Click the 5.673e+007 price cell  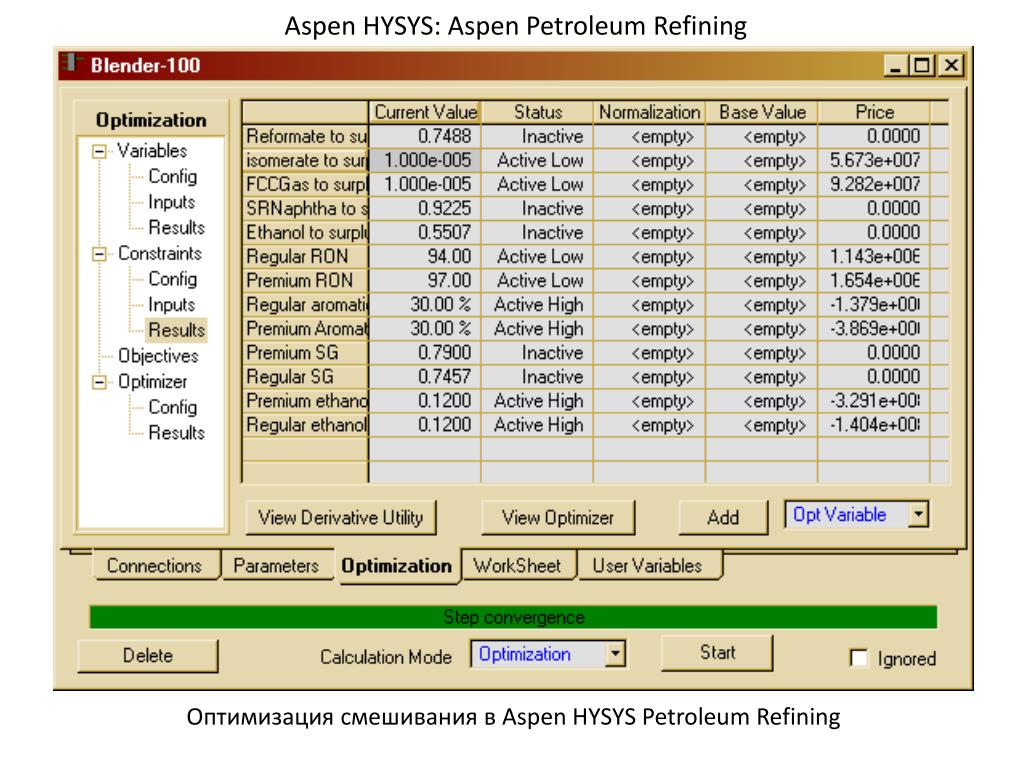[874, 161]
